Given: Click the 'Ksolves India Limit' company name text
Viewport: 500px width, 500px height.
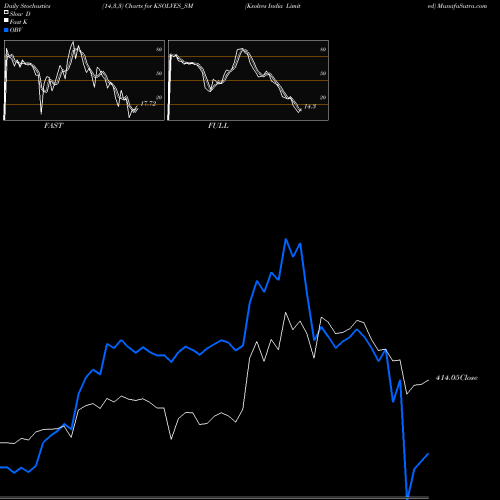Looking at the screenshot, I should pos(273,6).
